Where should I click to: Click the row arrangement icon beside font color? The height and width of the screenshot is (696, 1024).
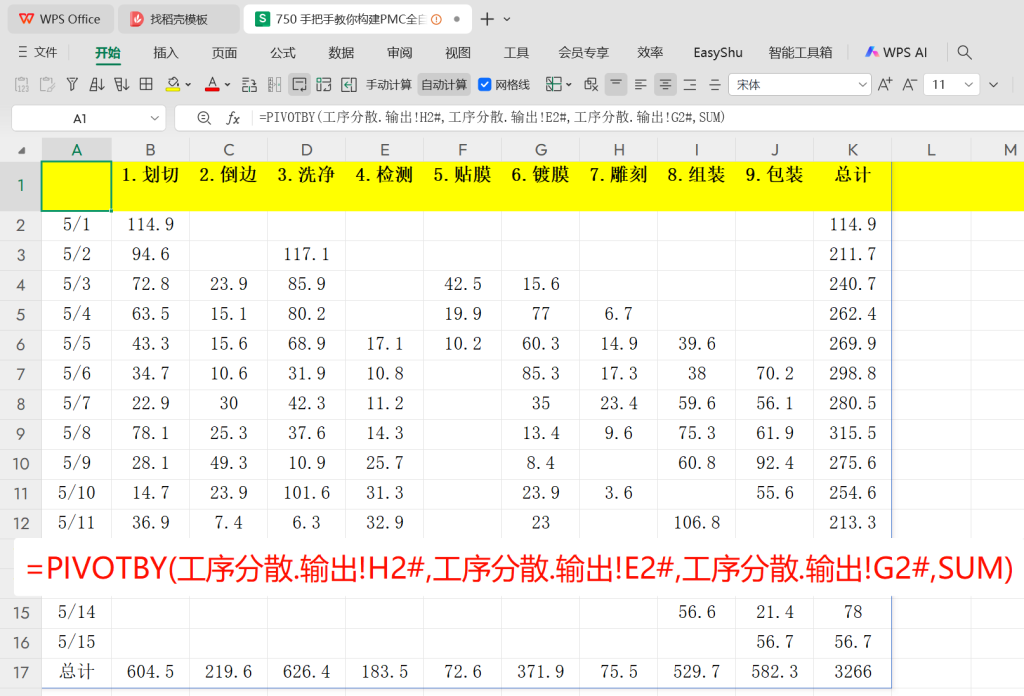(x=249, y=85)
